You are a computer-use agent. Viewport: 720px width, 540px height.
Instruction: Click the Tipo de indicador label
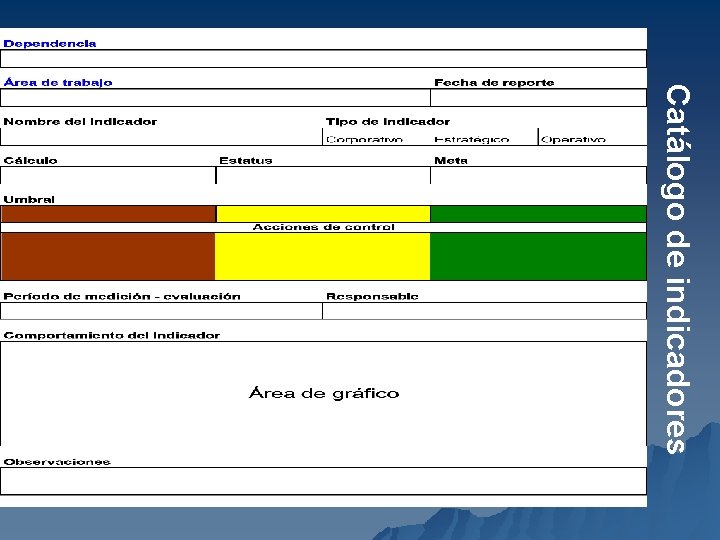pos(388,122)
